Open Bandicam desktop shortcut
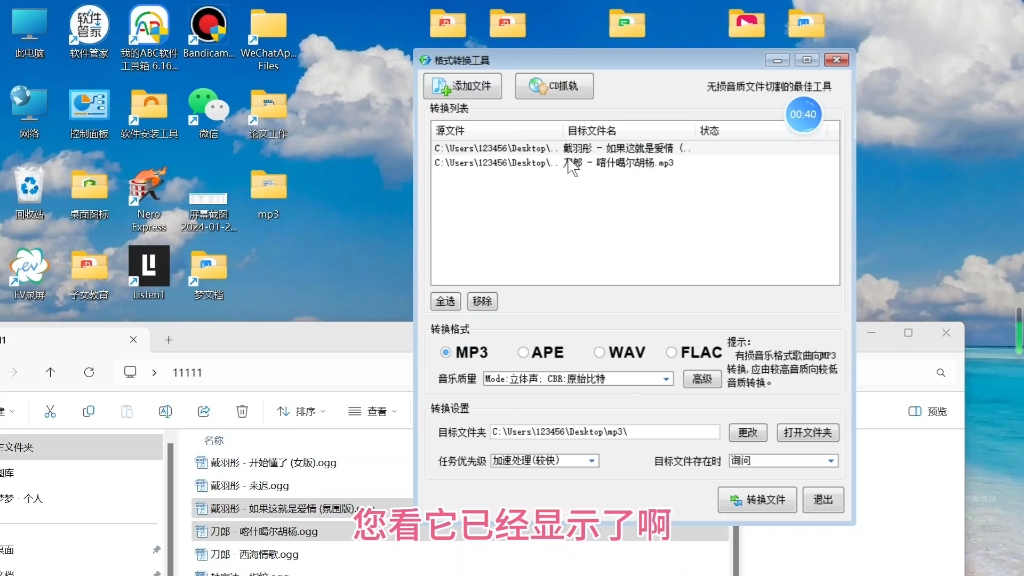This screenshot has height=576, width=1024. 208,32
